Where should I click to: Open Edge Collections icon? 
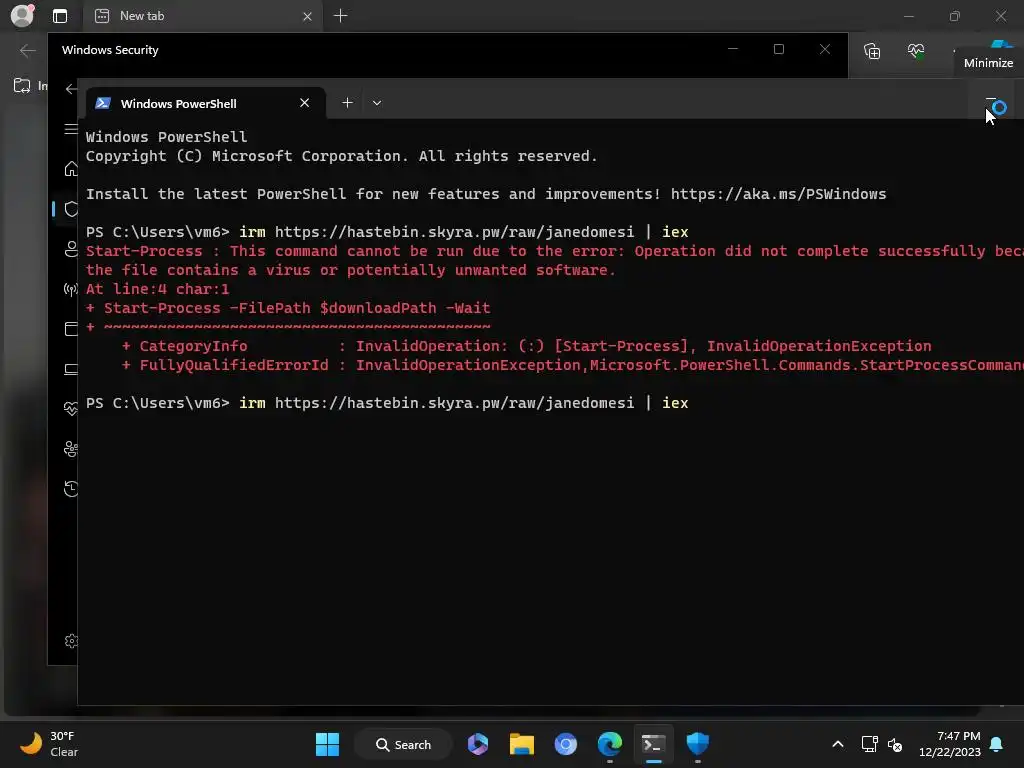click(x=872, y=50)
